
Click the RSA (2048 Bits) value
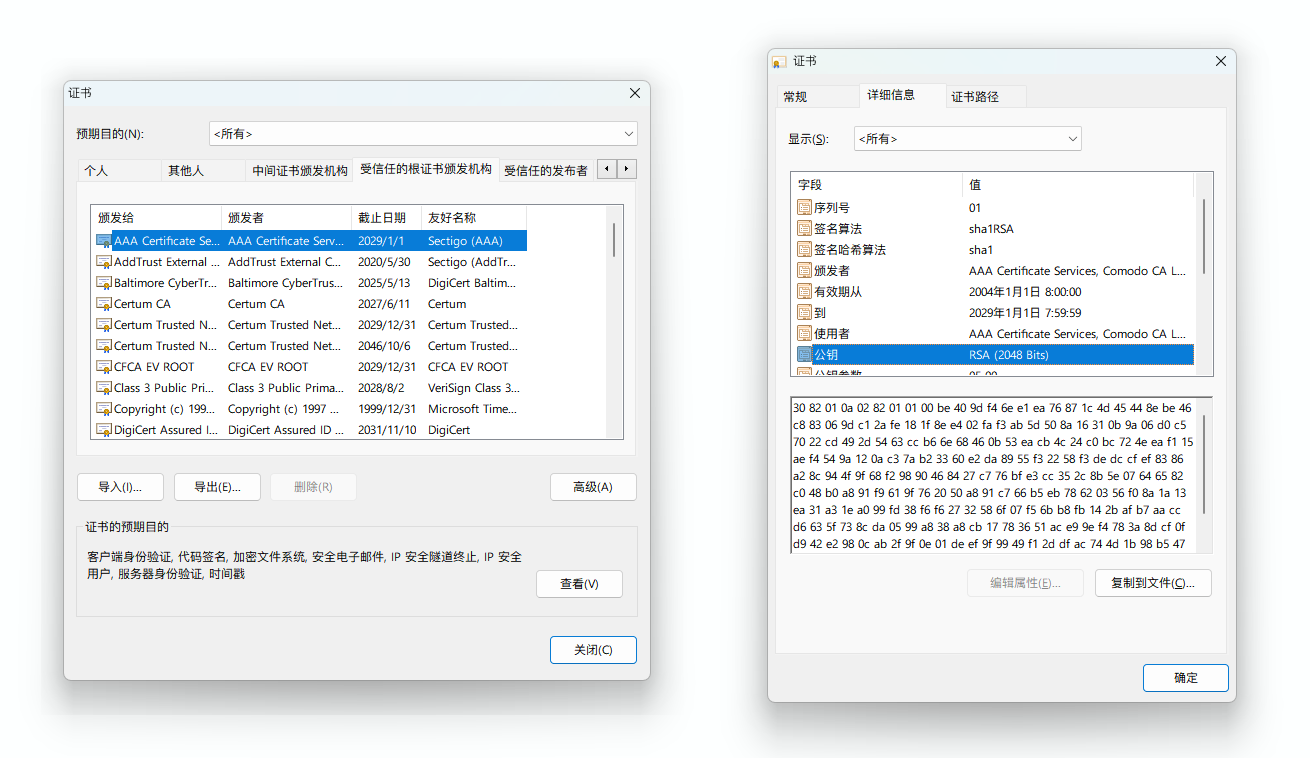1009,355
